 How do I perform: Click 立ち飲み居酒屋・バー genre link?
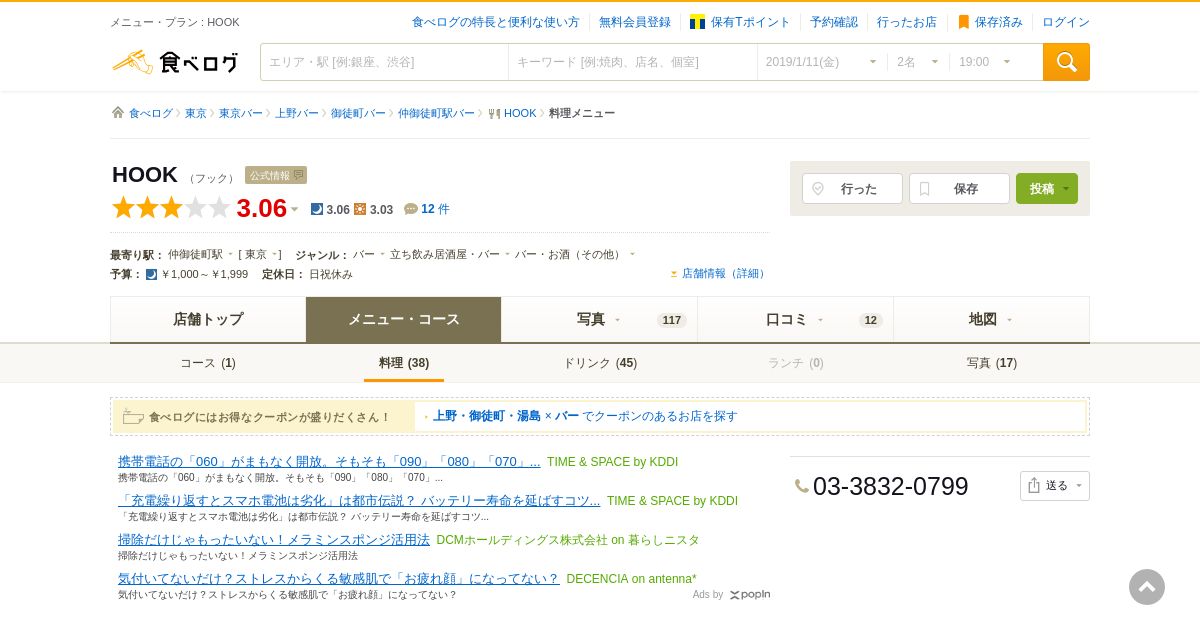(445, 254)
